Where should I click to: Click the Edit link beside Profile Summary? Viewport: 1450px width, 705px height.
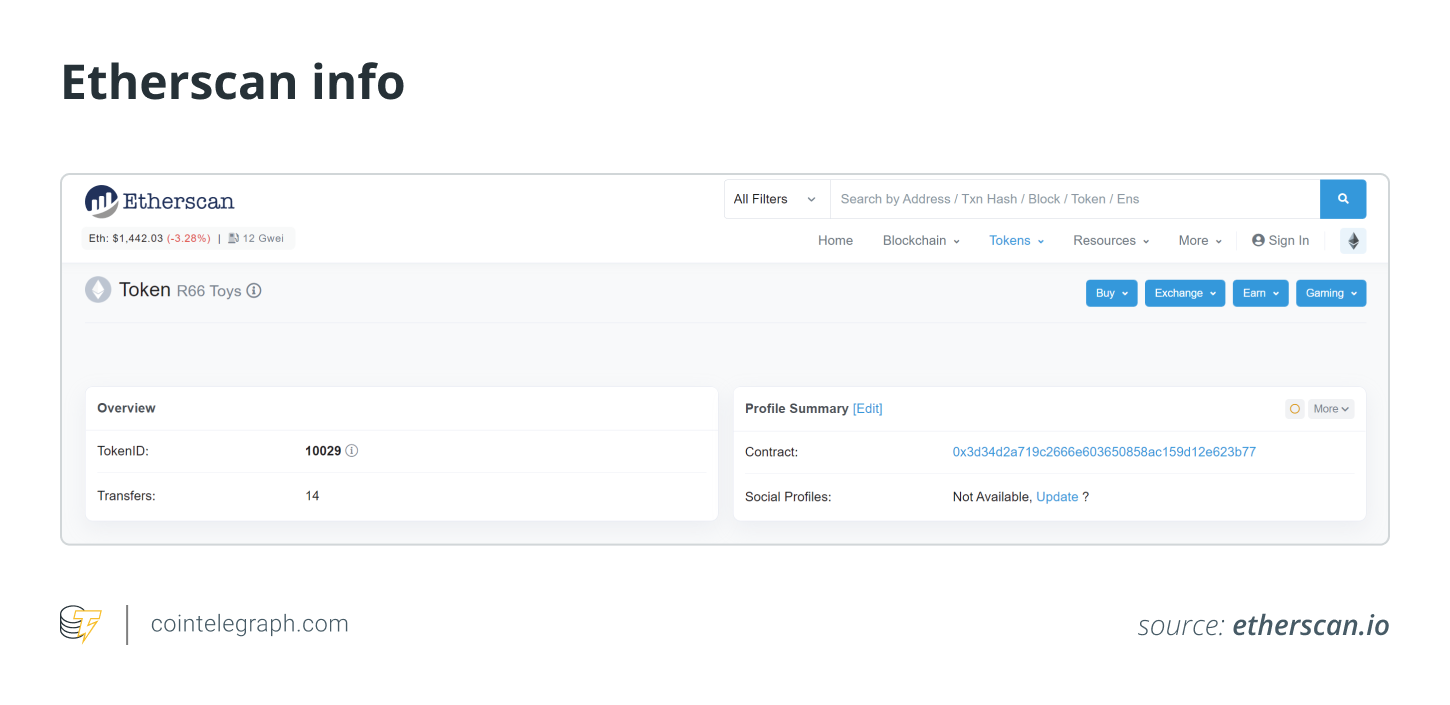868,408
